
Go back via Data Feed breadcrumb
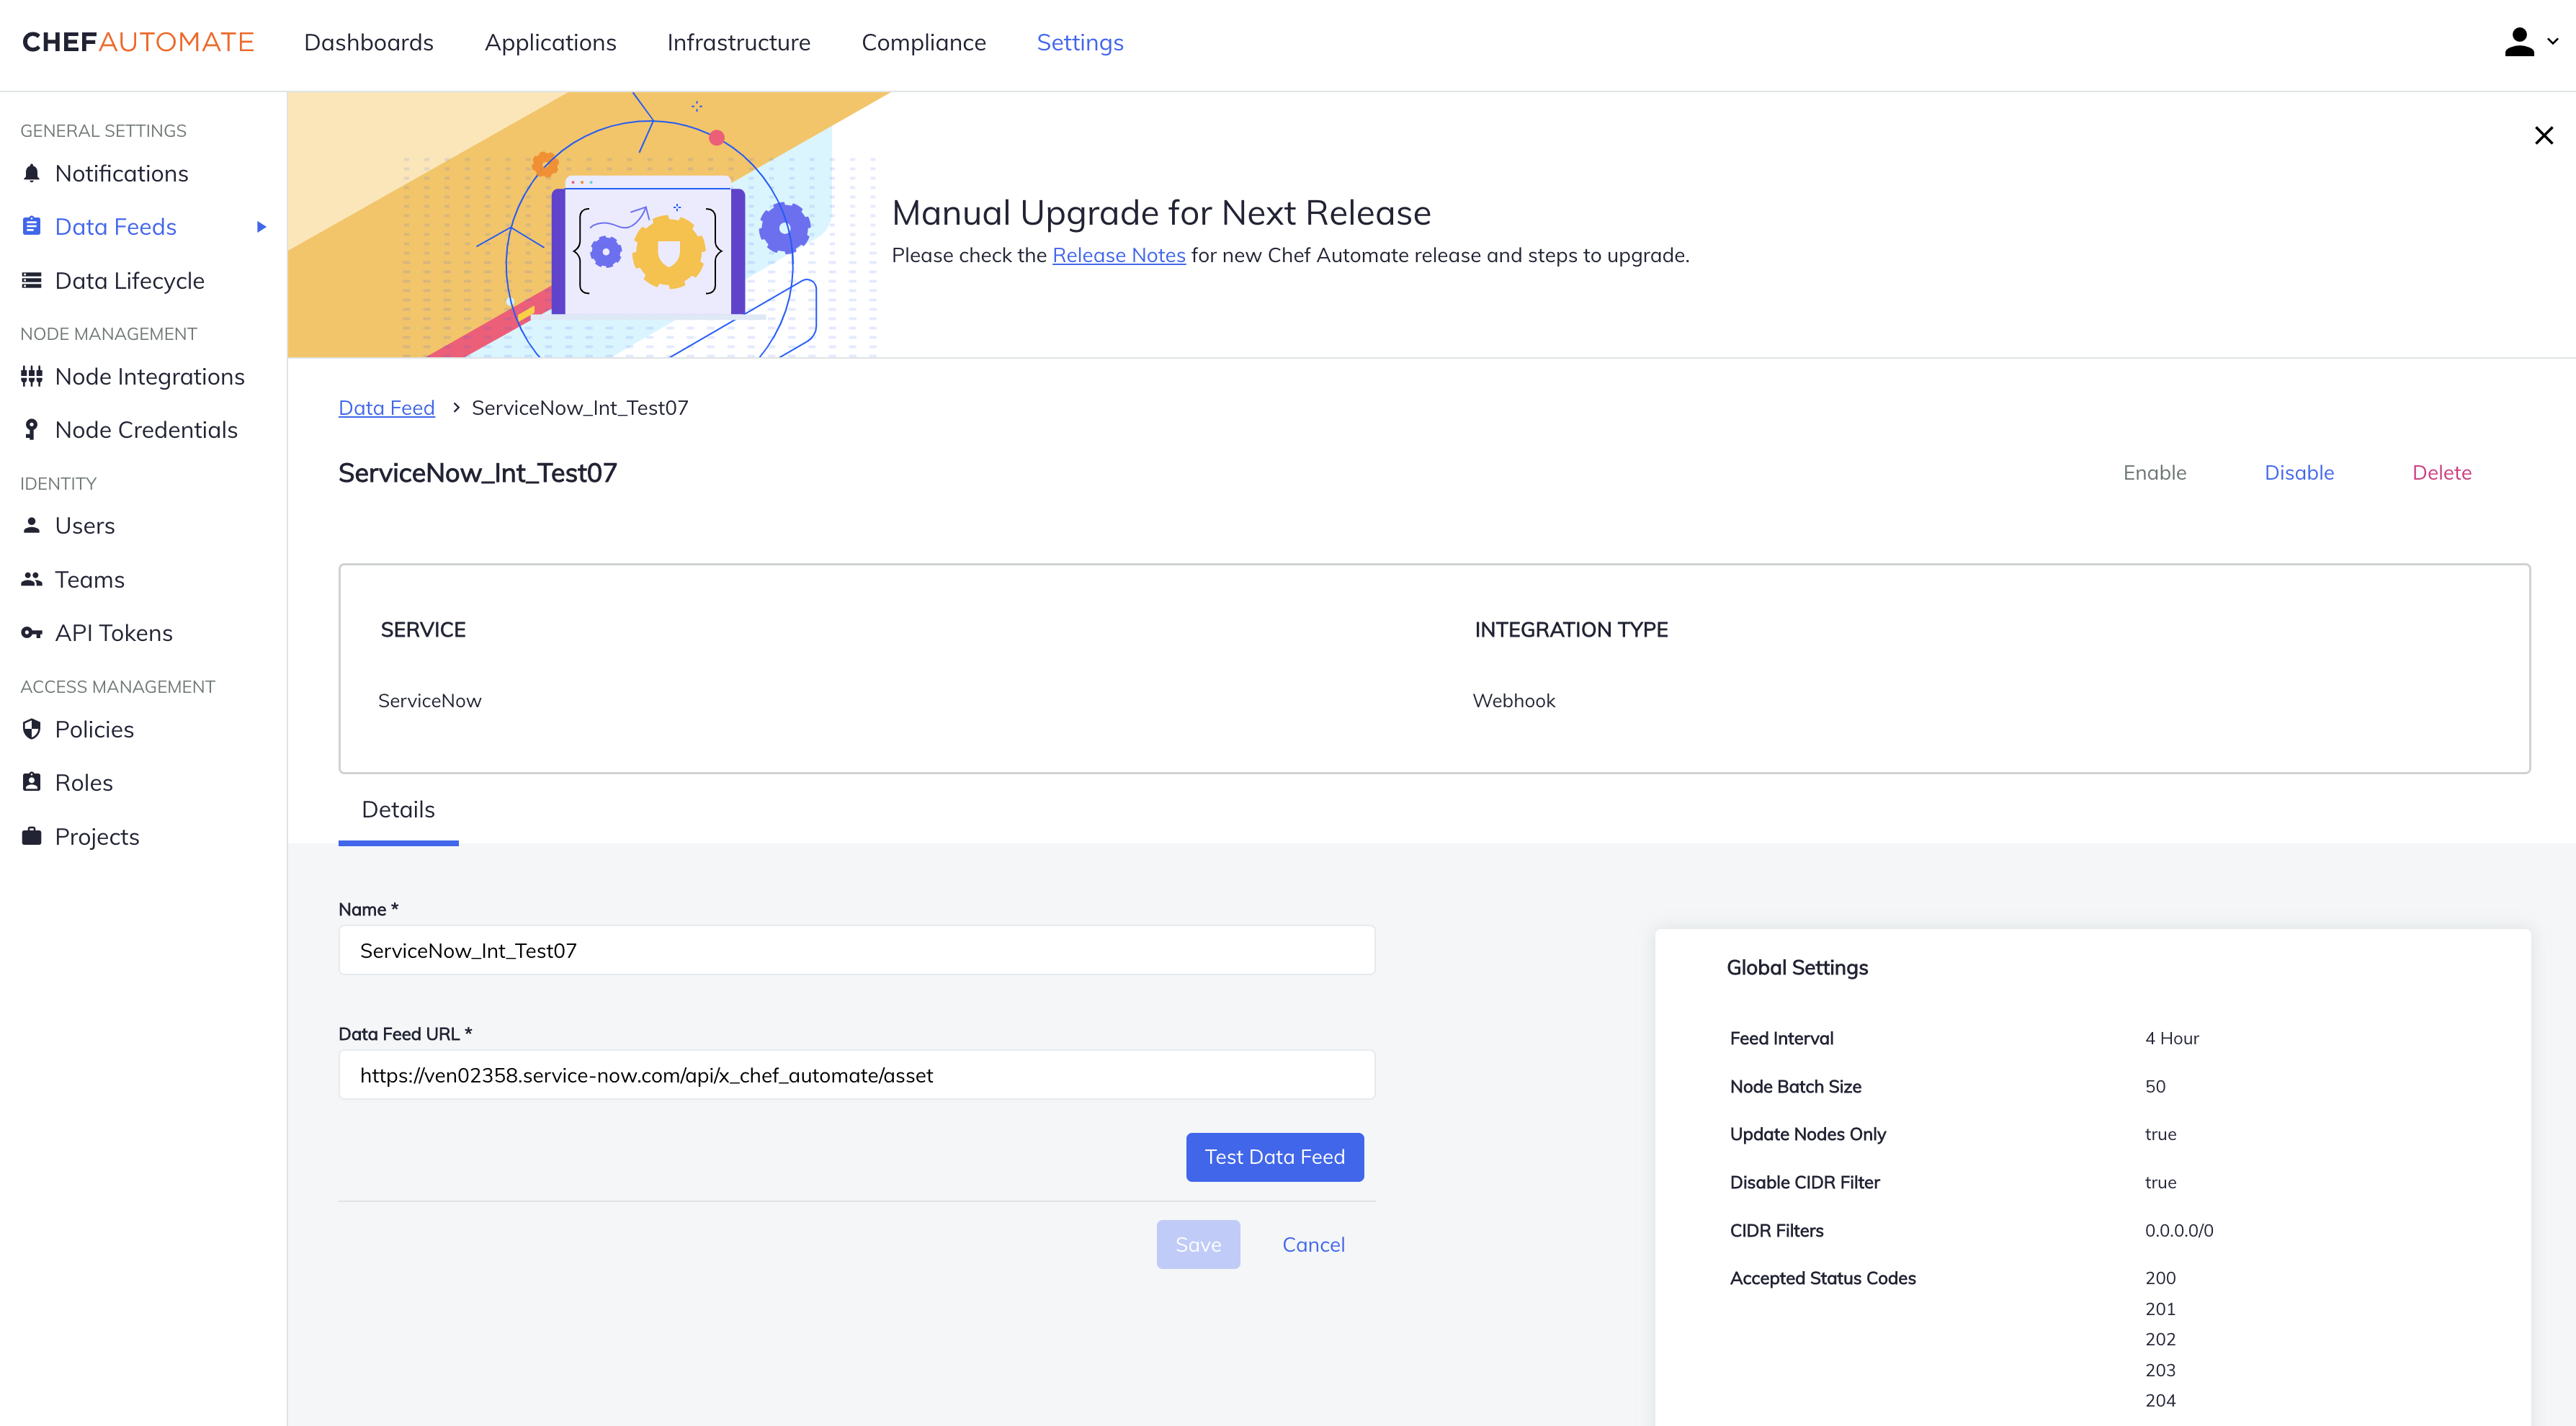click(x=386, y=408)
